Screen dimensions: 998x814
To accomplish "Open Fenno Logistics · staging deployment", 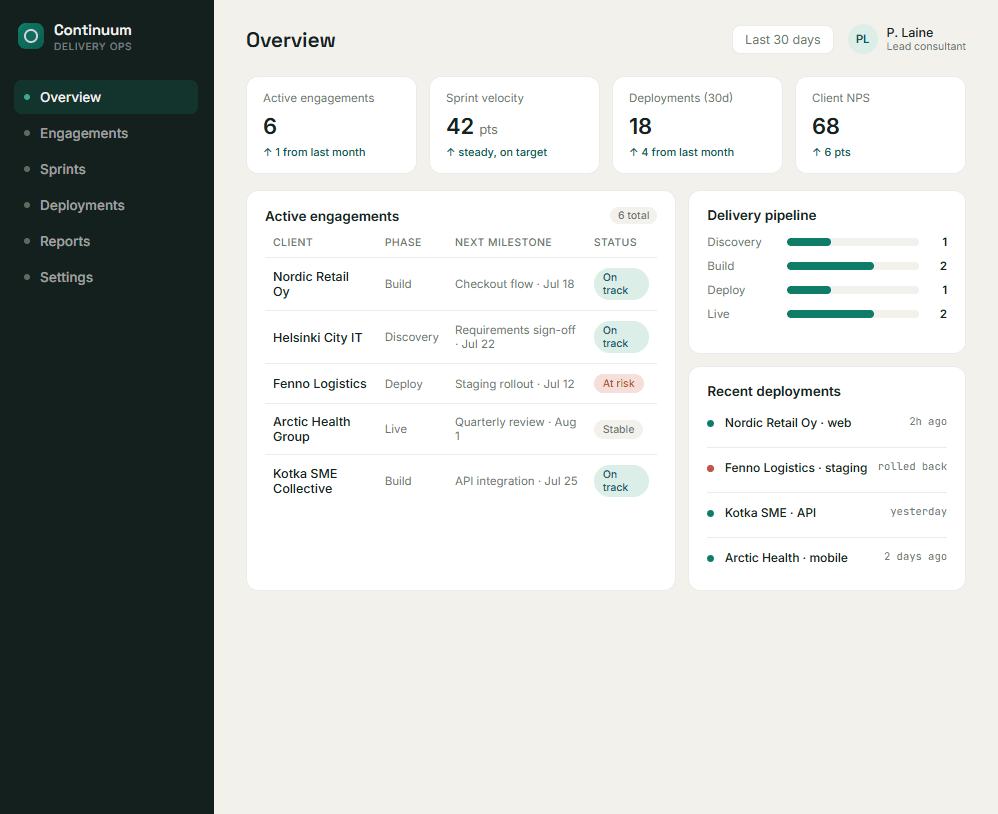I will click(x=796, y=468).
